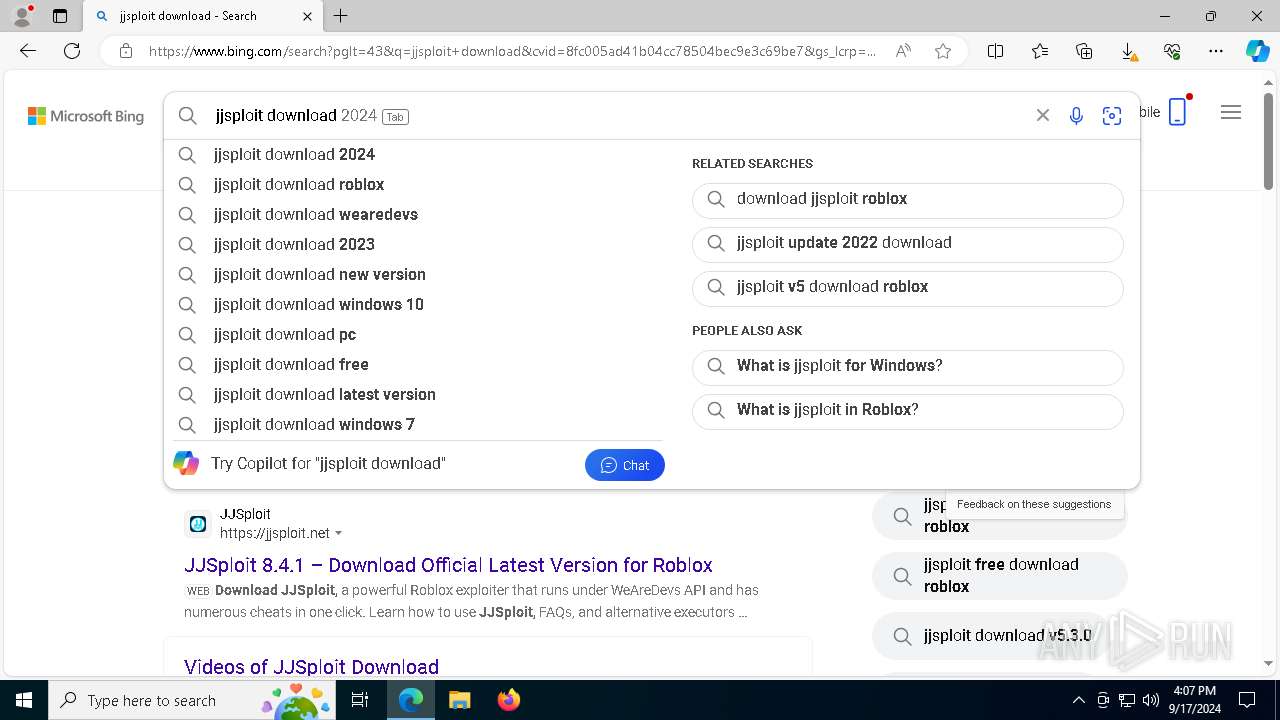Show hidden system tray icons

[x=1078, y=700]
